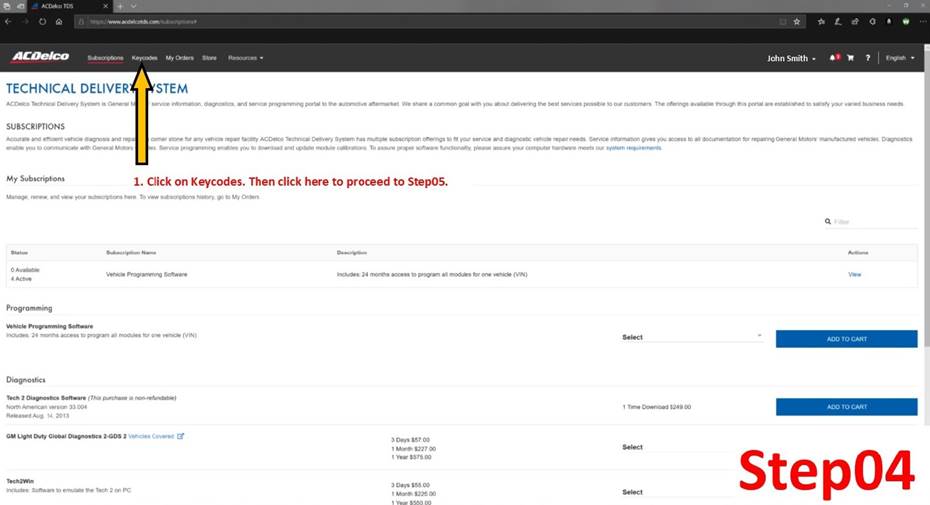
Task: Open the set-aside tabs icon
Action: [x=7, y=6]
